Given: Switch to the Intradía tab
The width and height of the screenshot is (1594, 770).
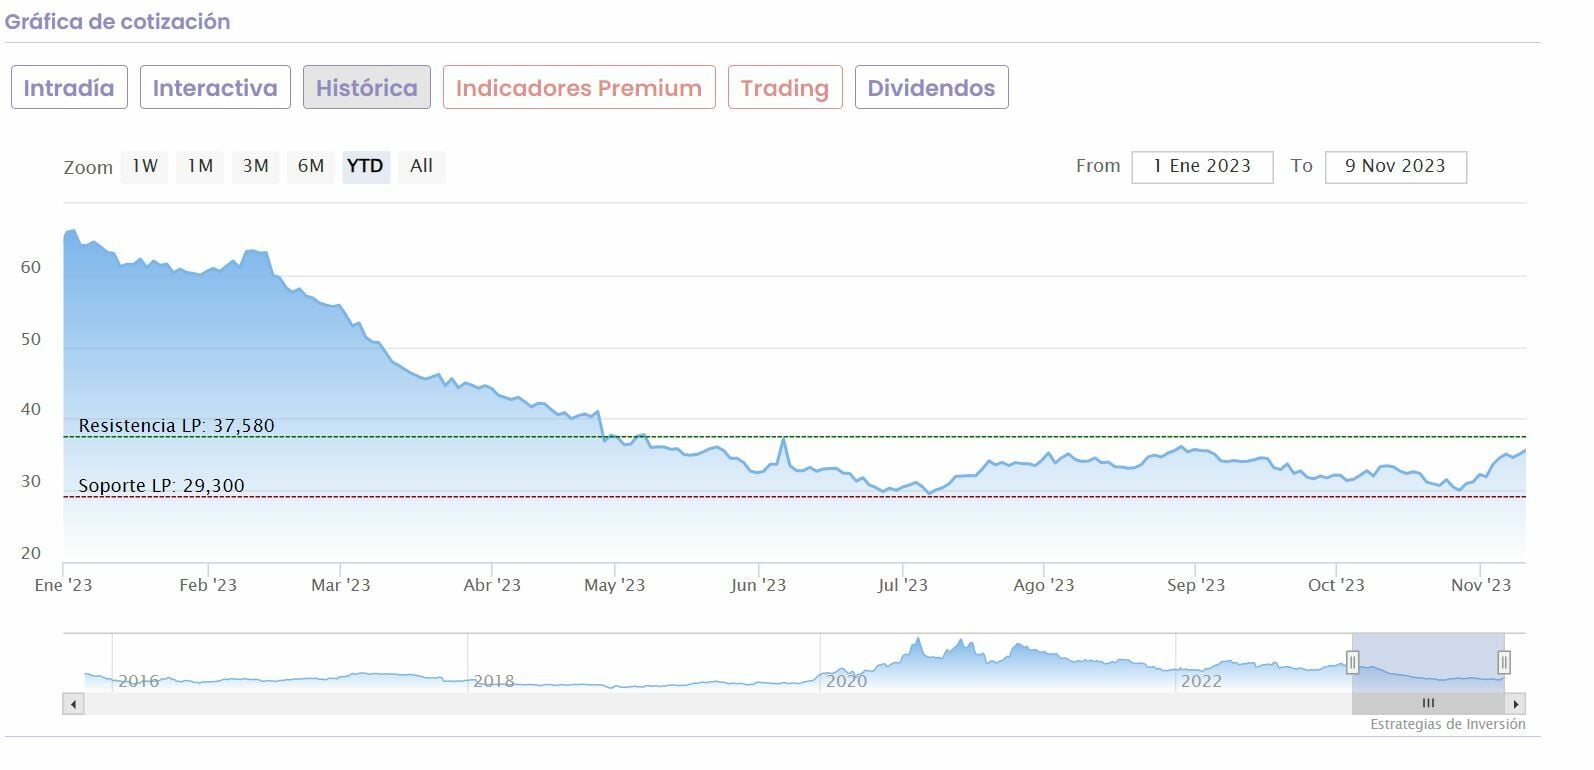Looking at the screenshot, I should 69,88.
